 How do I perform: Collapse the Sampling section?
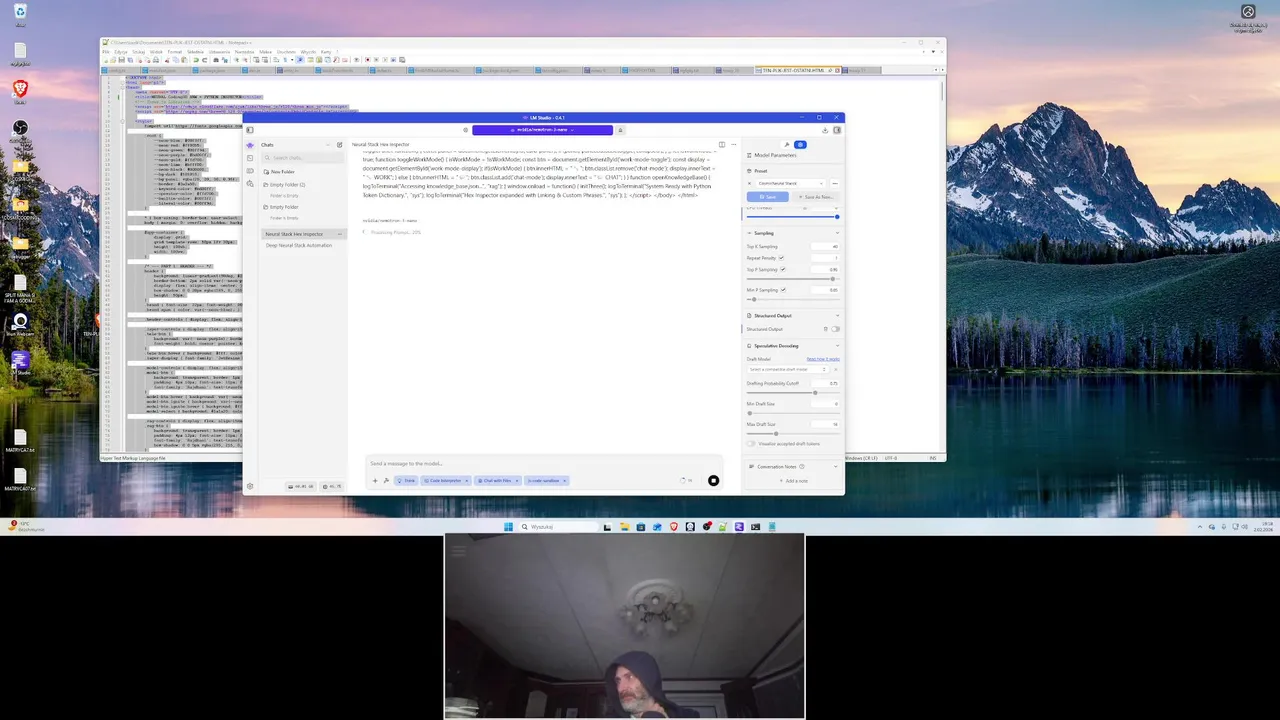pos(837,233)
